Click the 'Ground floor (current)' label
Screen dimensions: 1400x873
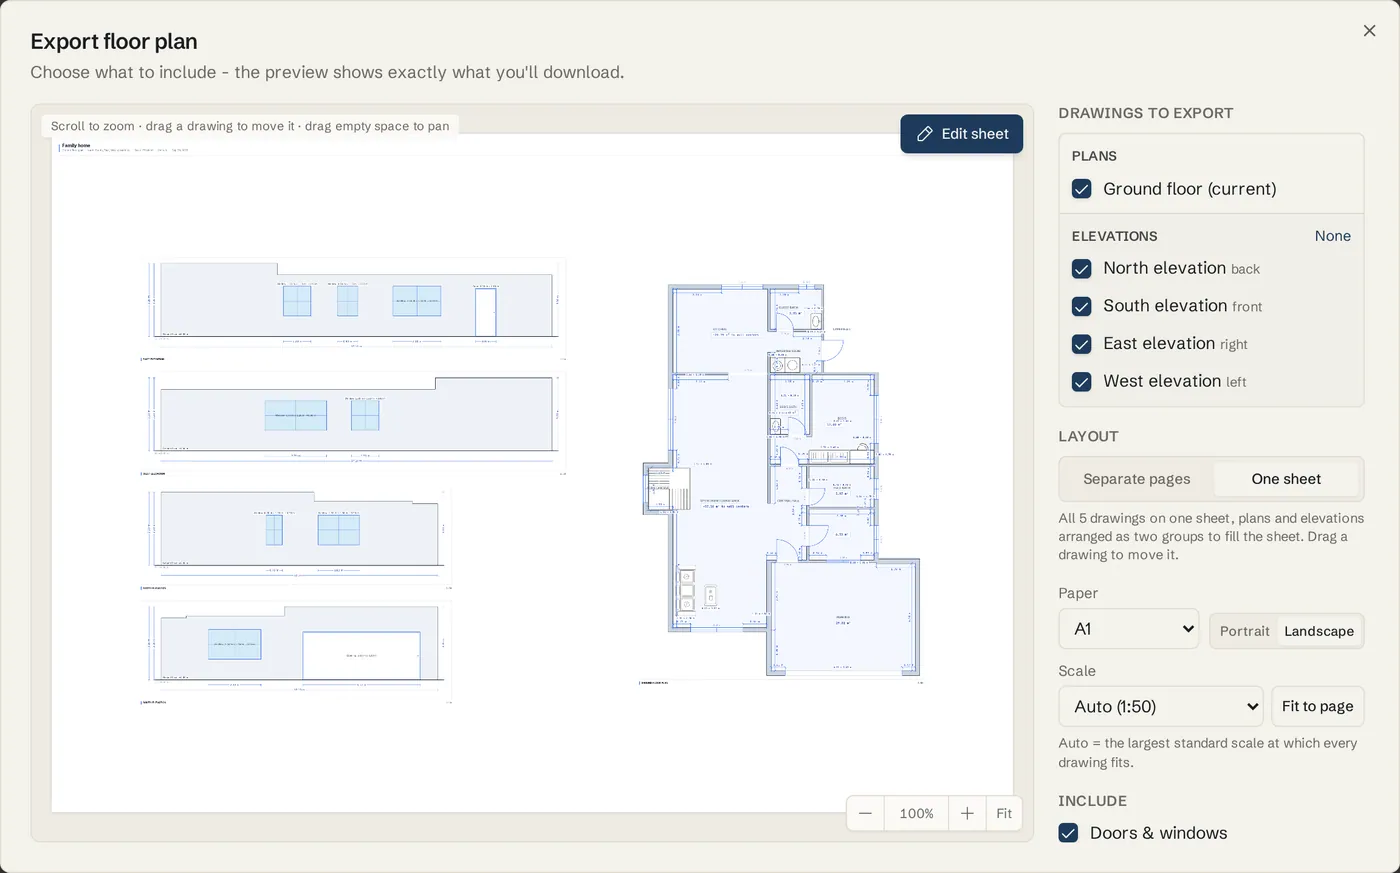pyautogui.click(x=1189, y=189)
